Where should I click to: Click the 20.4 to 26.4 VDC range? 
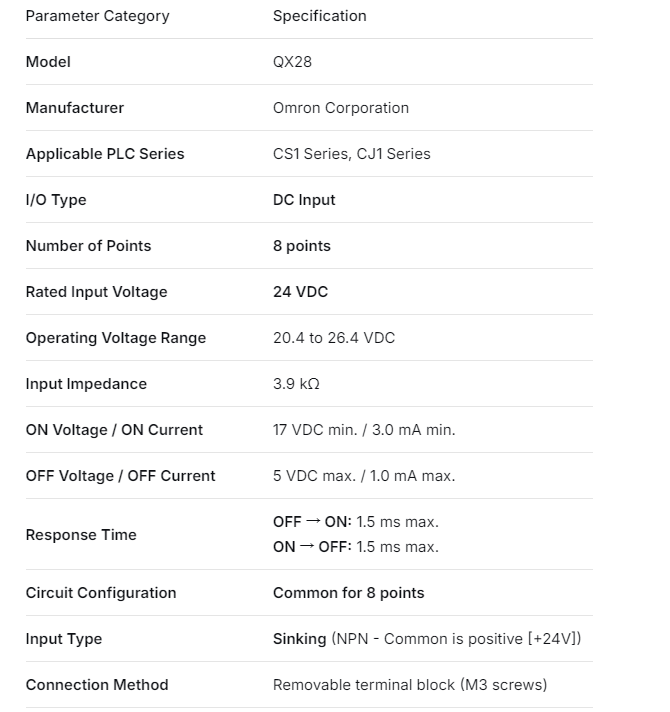pos(334,338)
